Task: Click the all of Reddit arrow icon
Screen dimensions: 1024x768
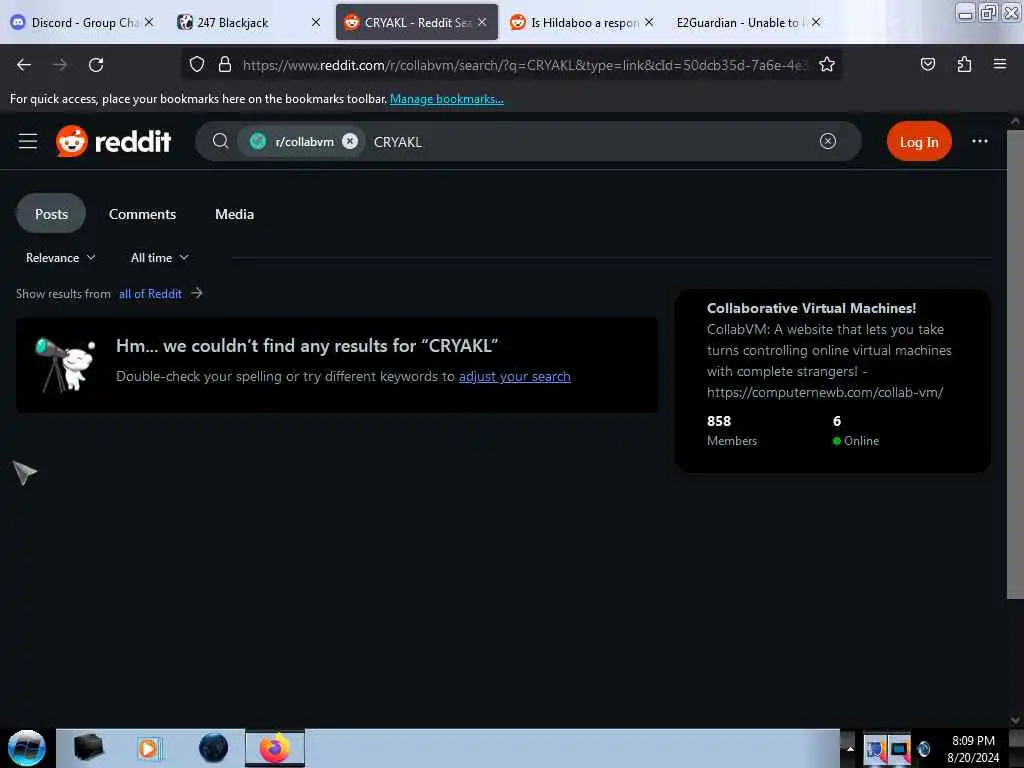Action: (197, 293)
